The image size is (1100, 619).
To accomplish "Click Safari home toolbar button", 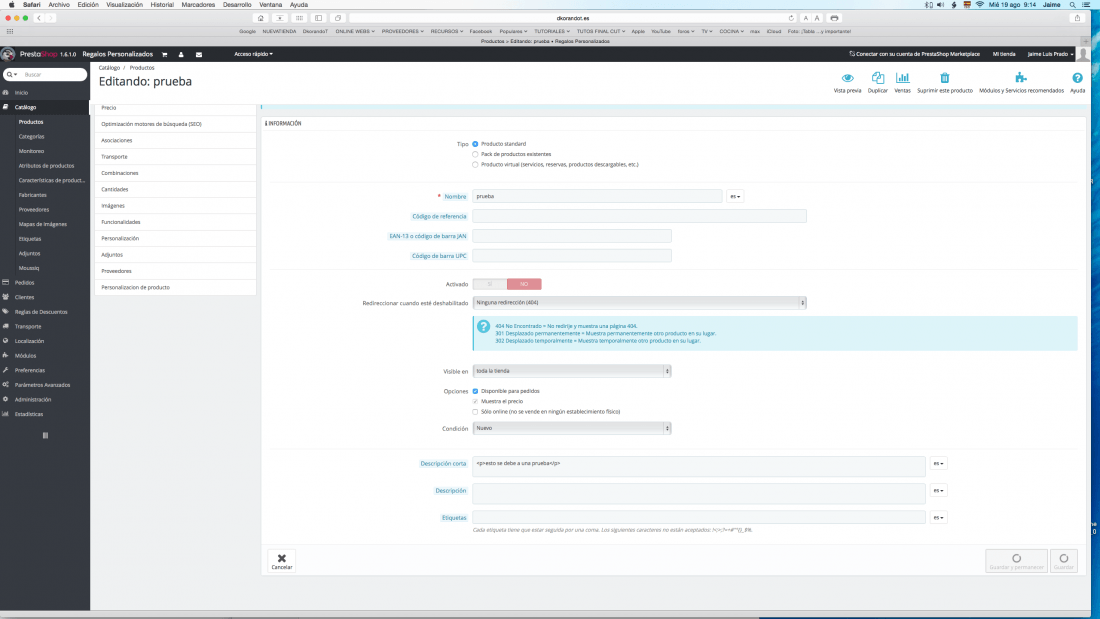I will pyautogui.click(x=260, y=18).
